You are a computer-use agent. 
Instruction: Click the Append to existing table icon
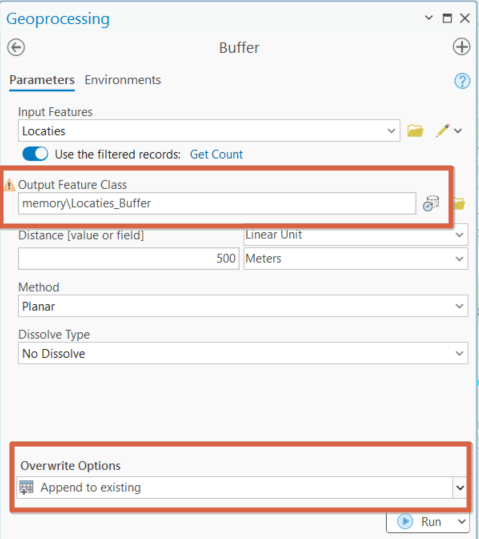click(x=26, y=487)
